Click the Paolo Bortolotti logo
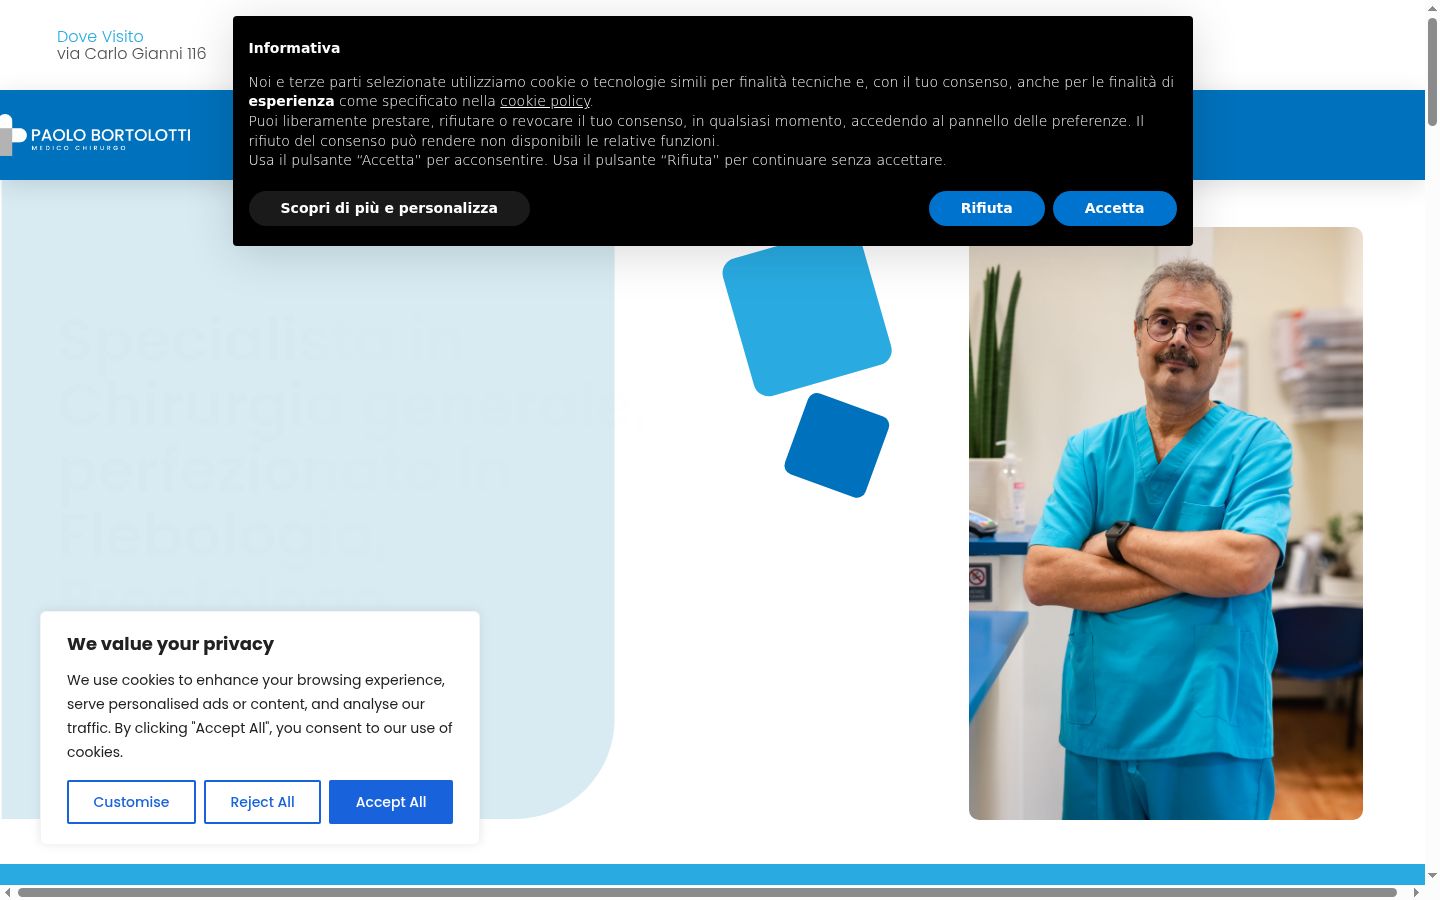 click(96, 135)
